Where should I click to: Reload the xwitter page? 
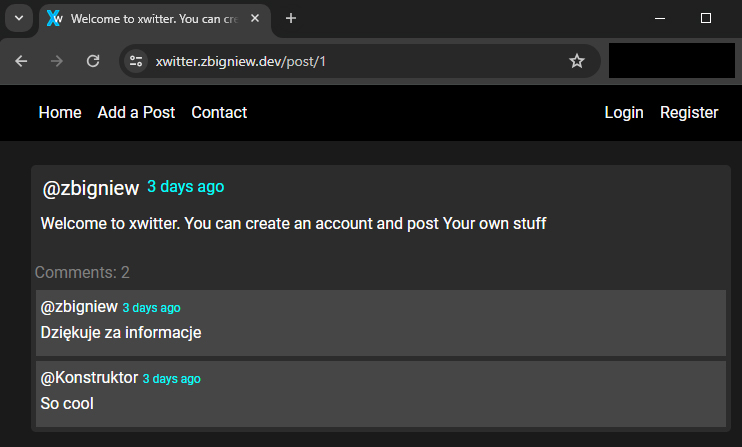click(x=93, y=61)
